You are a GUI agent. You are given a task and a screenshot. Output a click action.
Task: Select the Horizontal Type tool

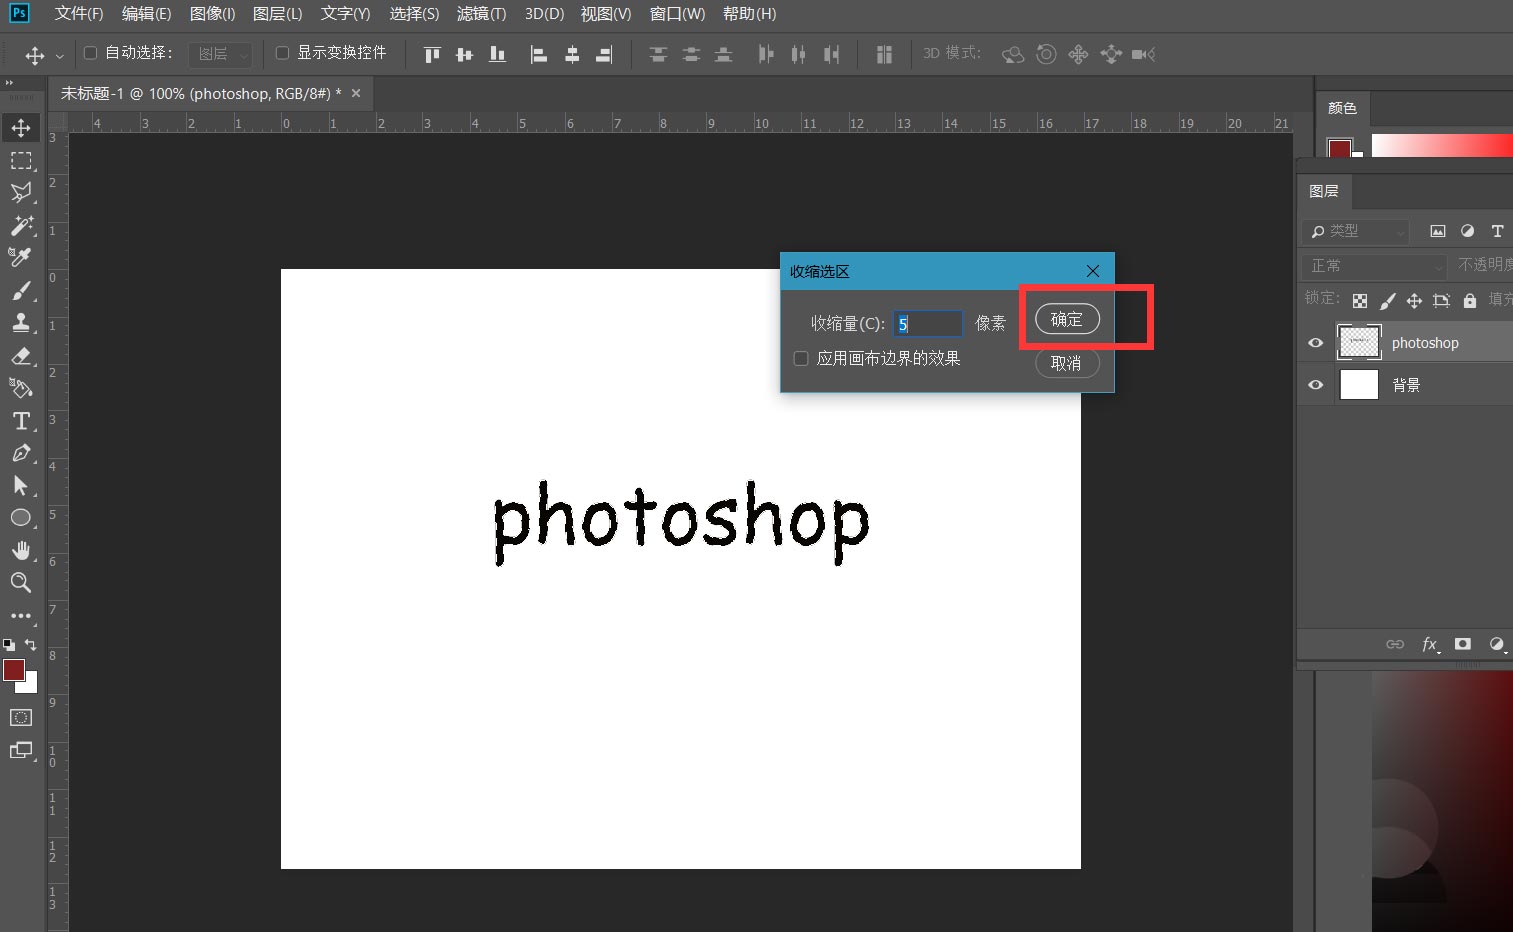click(21, 421)
